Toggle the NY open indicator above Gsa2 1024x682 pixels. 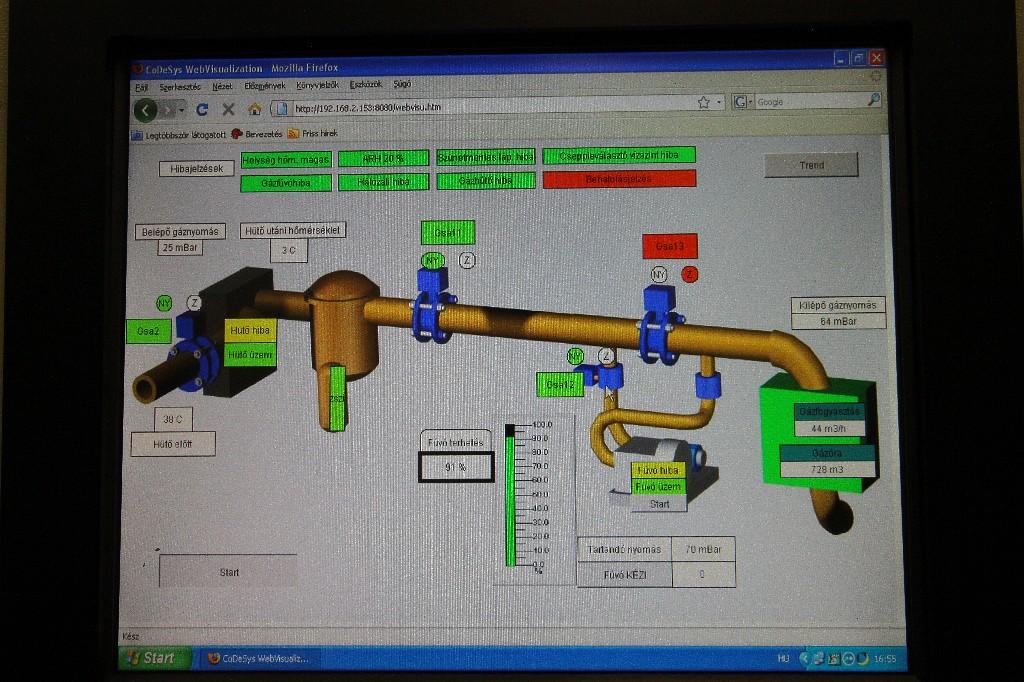(x=164, y=303)
